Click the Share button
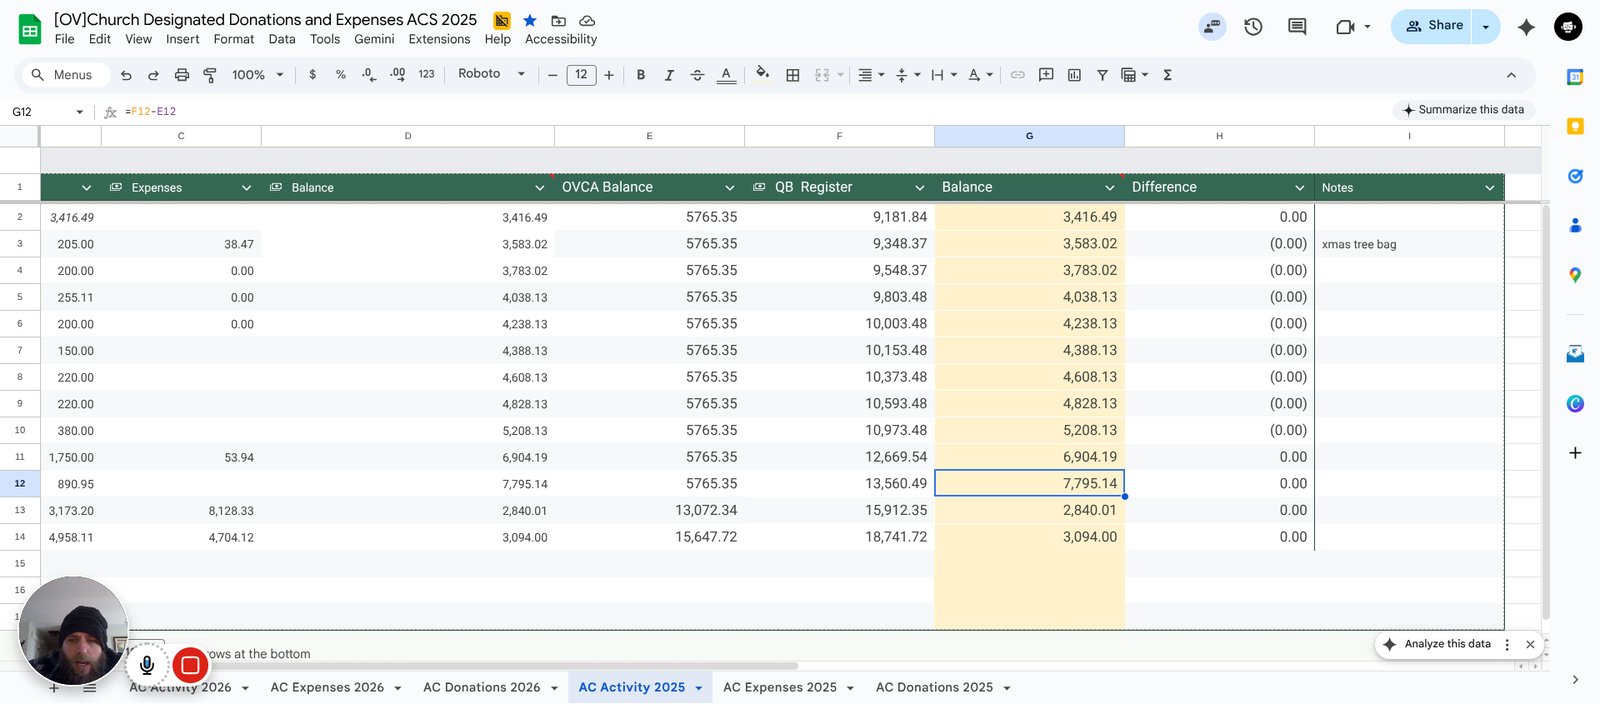Image resolution: width=1600 pixels, height=704 pixels. pyautogui.click(x=1434, y=27)
